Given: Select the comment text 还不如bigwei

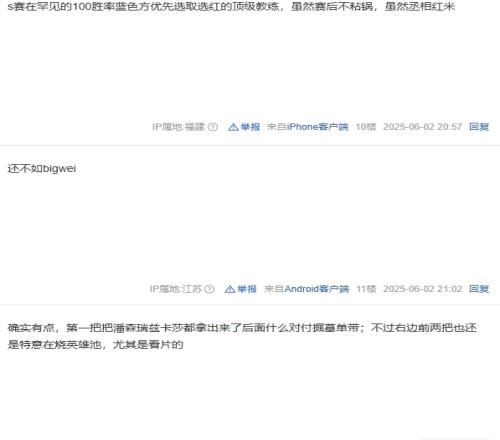Looking at the screenshot, I should click(x=42, y=169).
